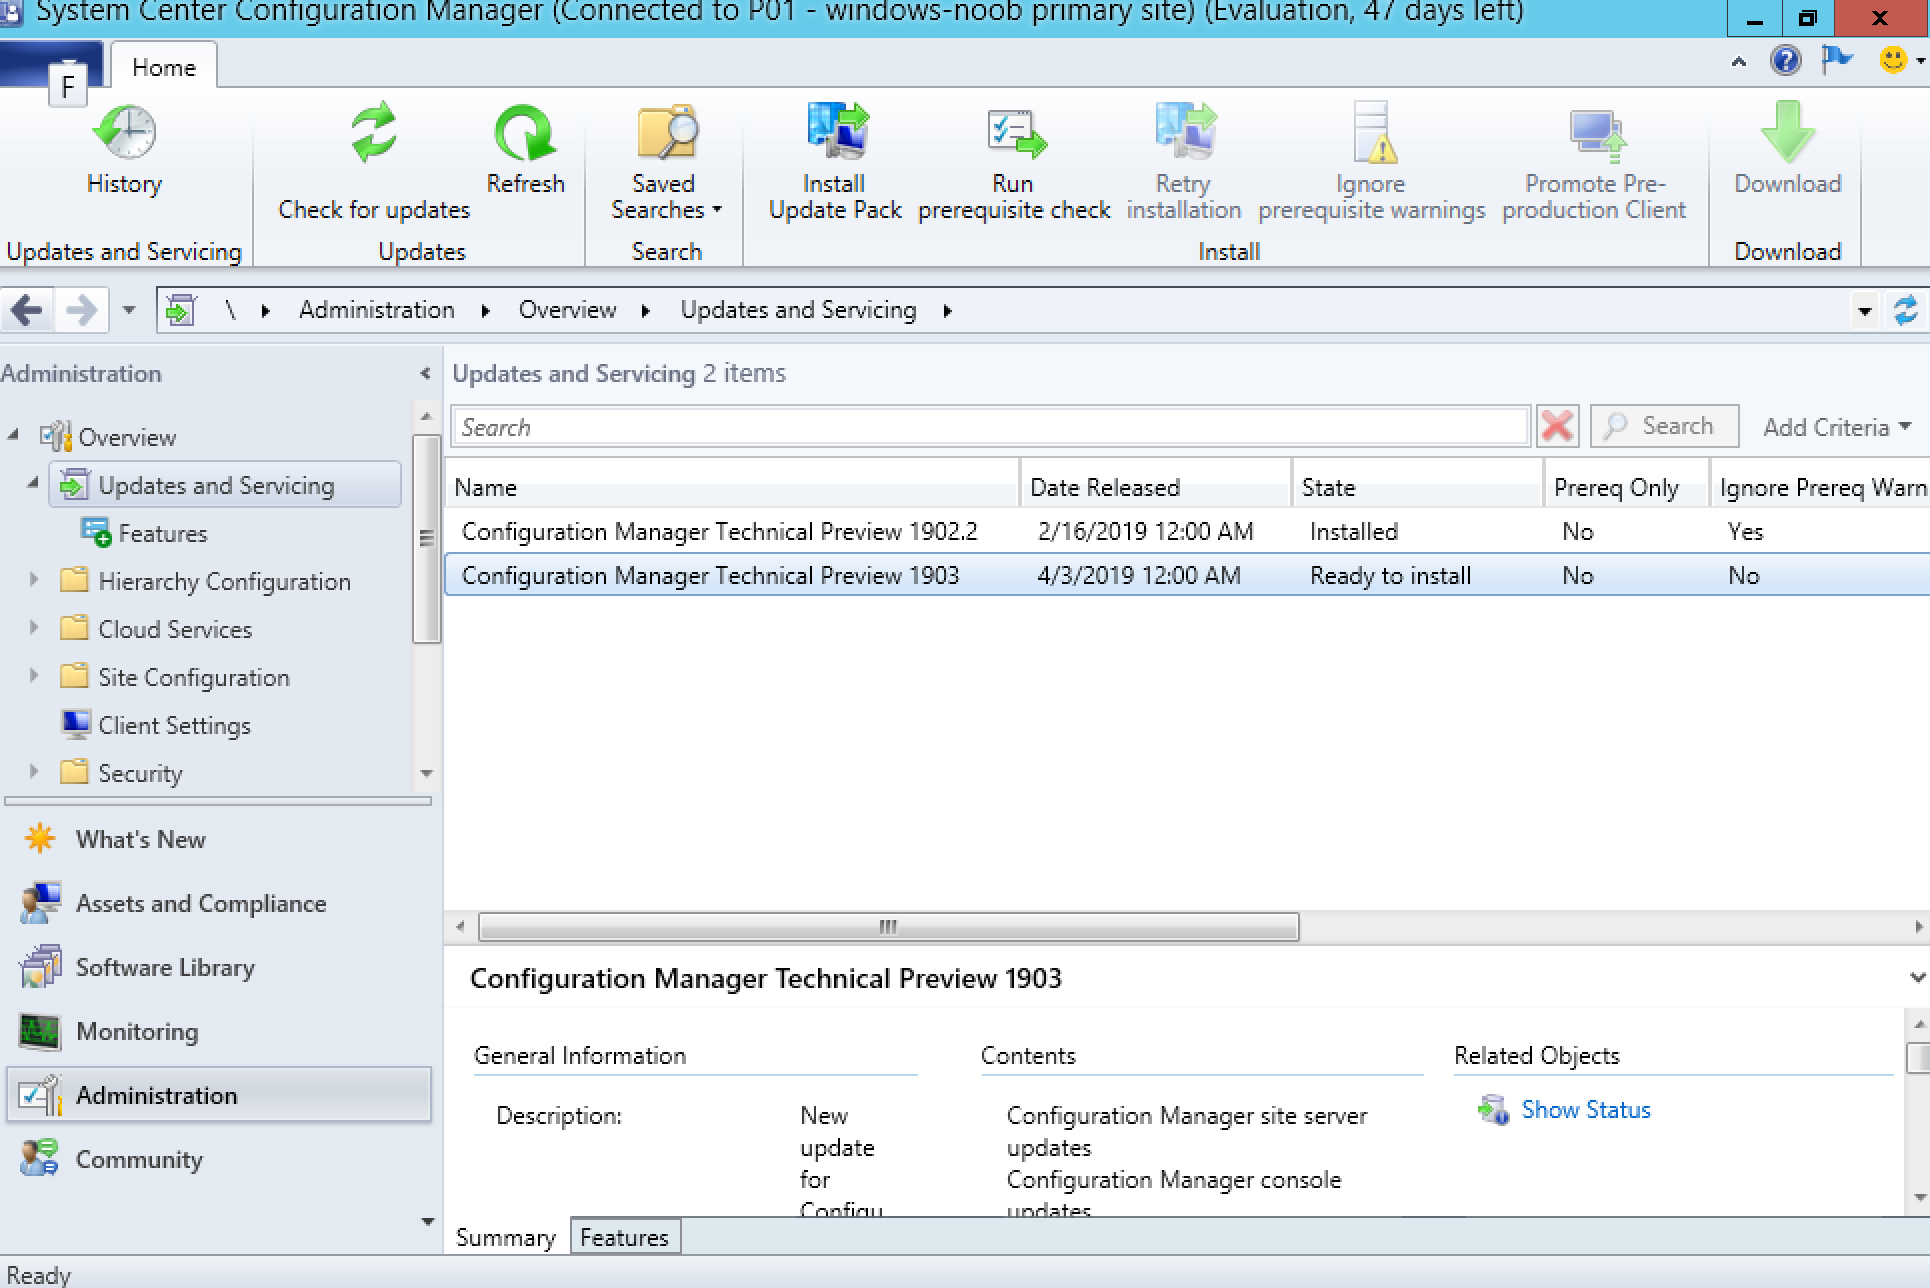Click Administration in the breadcrumb path

[376, 310]
